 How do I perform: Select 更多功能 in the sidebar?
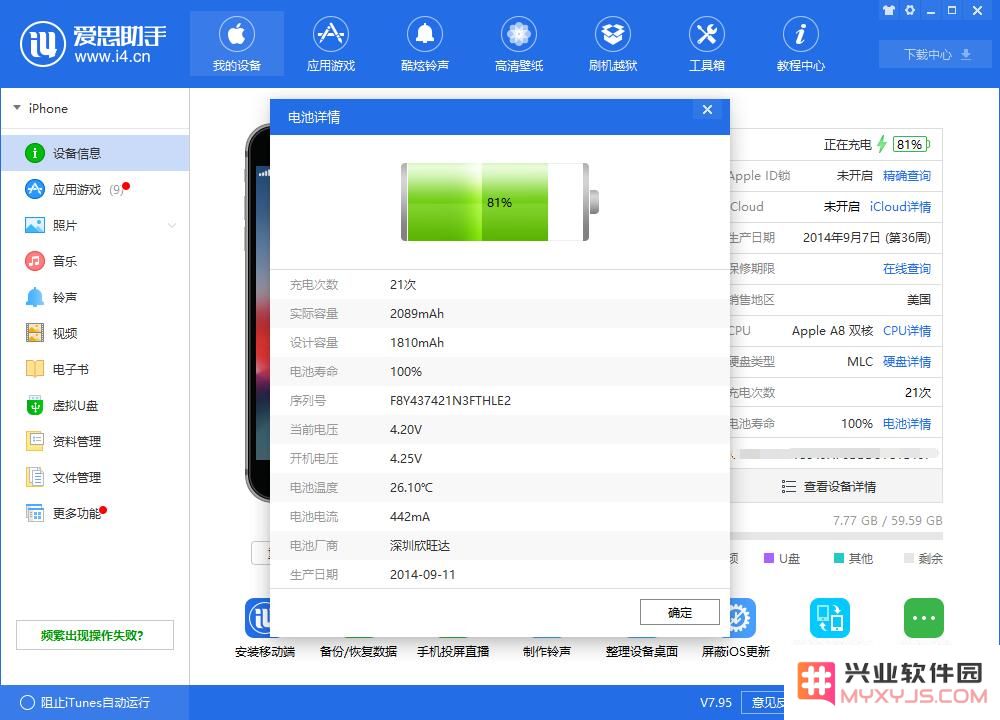[x=95, y=513]
